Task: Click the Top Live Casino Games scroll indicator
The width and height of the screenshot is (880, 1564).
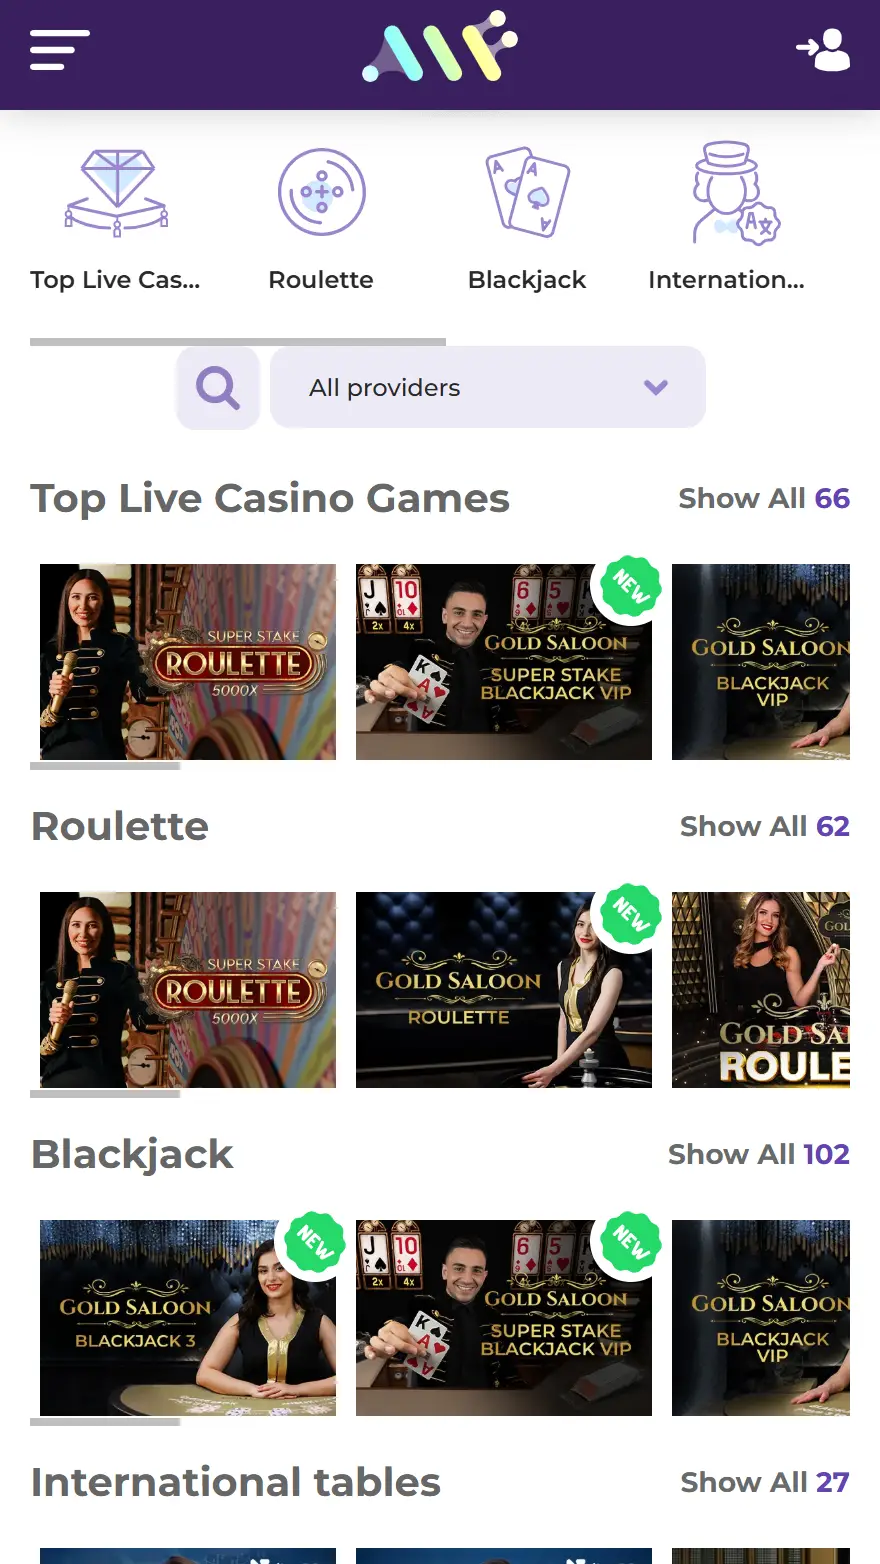Action: tap(105, 767)
